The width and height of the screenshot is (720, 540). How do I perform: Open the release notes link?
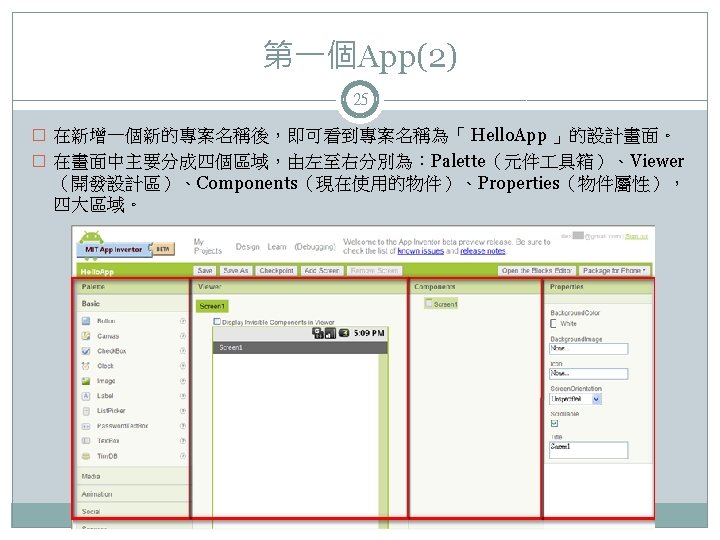483,251
